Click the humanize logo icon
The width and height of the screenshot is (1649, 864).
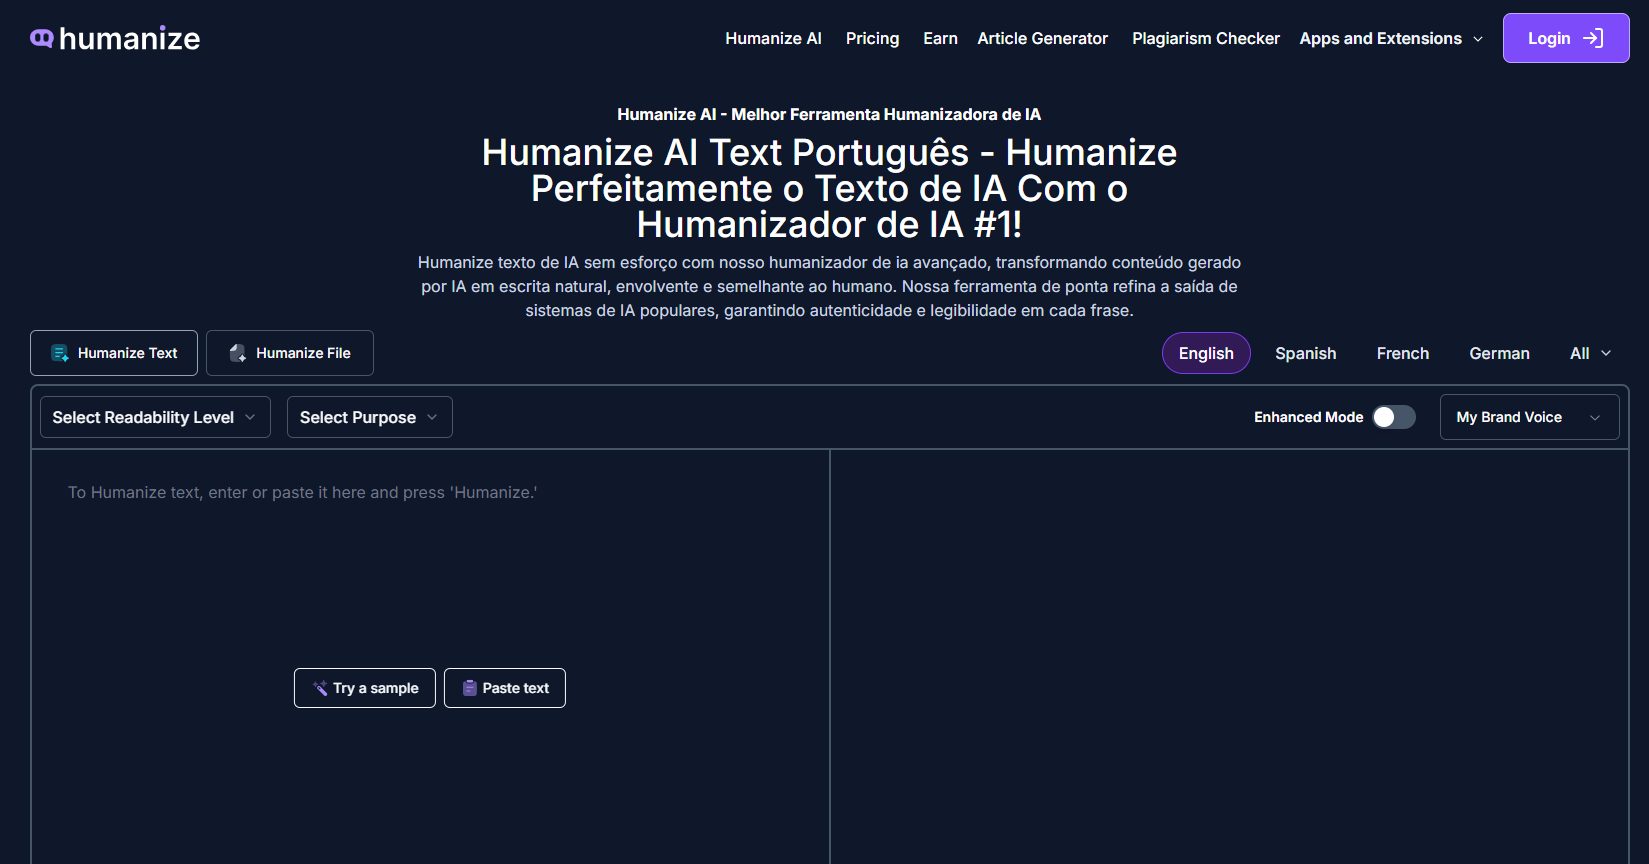(x=41, y=38)
